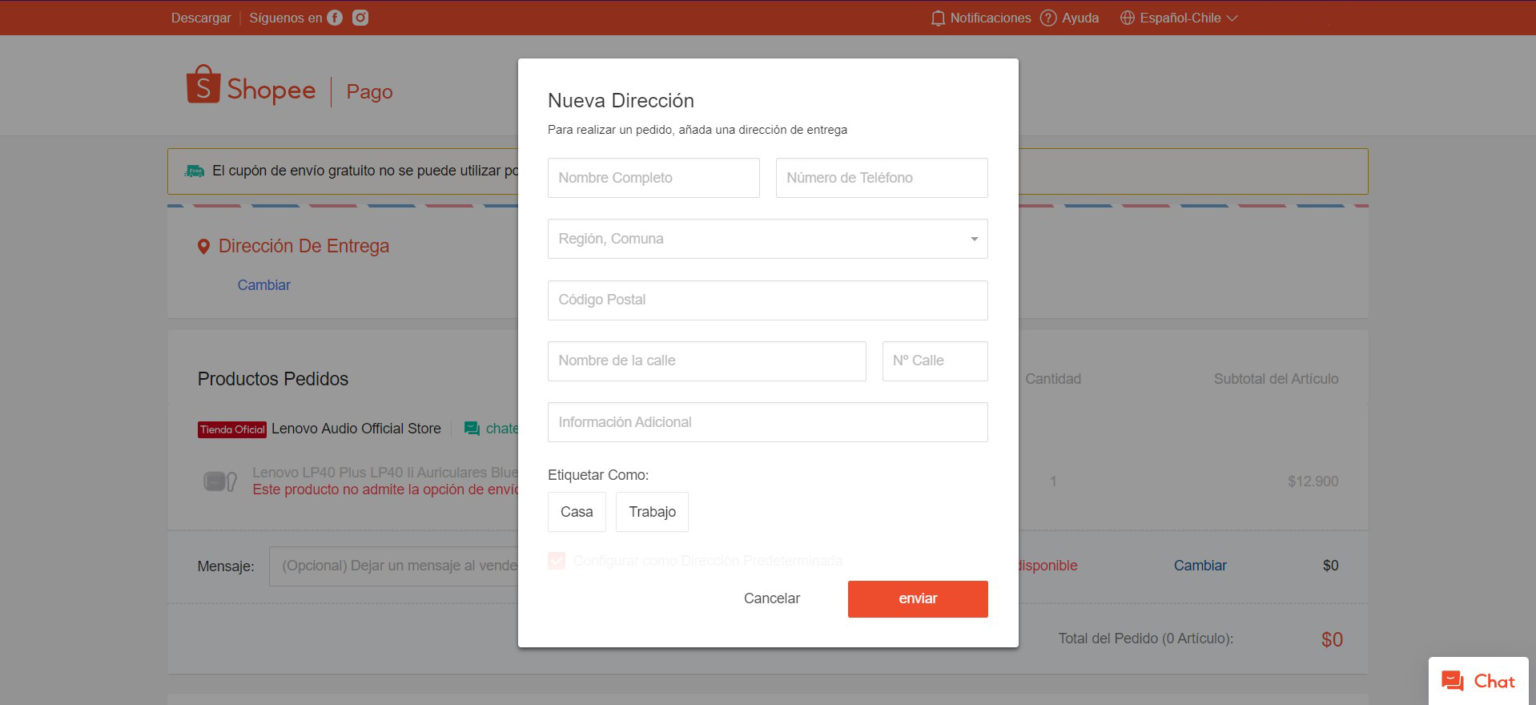The width and height of the screenshot is (1536, 705).
Task: Click Descargar in the top menu bar
Action: click(x=200, y=17)
